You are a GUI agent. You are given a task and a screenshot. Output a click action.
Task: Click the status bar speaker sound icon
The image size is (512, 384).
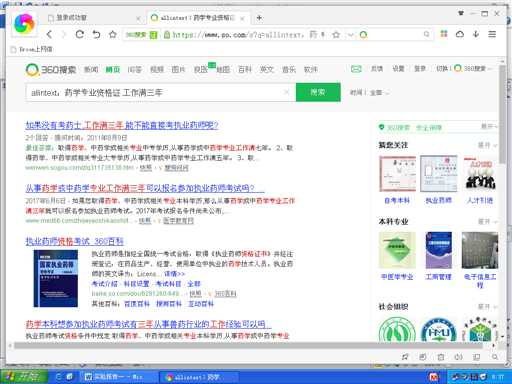459,357
